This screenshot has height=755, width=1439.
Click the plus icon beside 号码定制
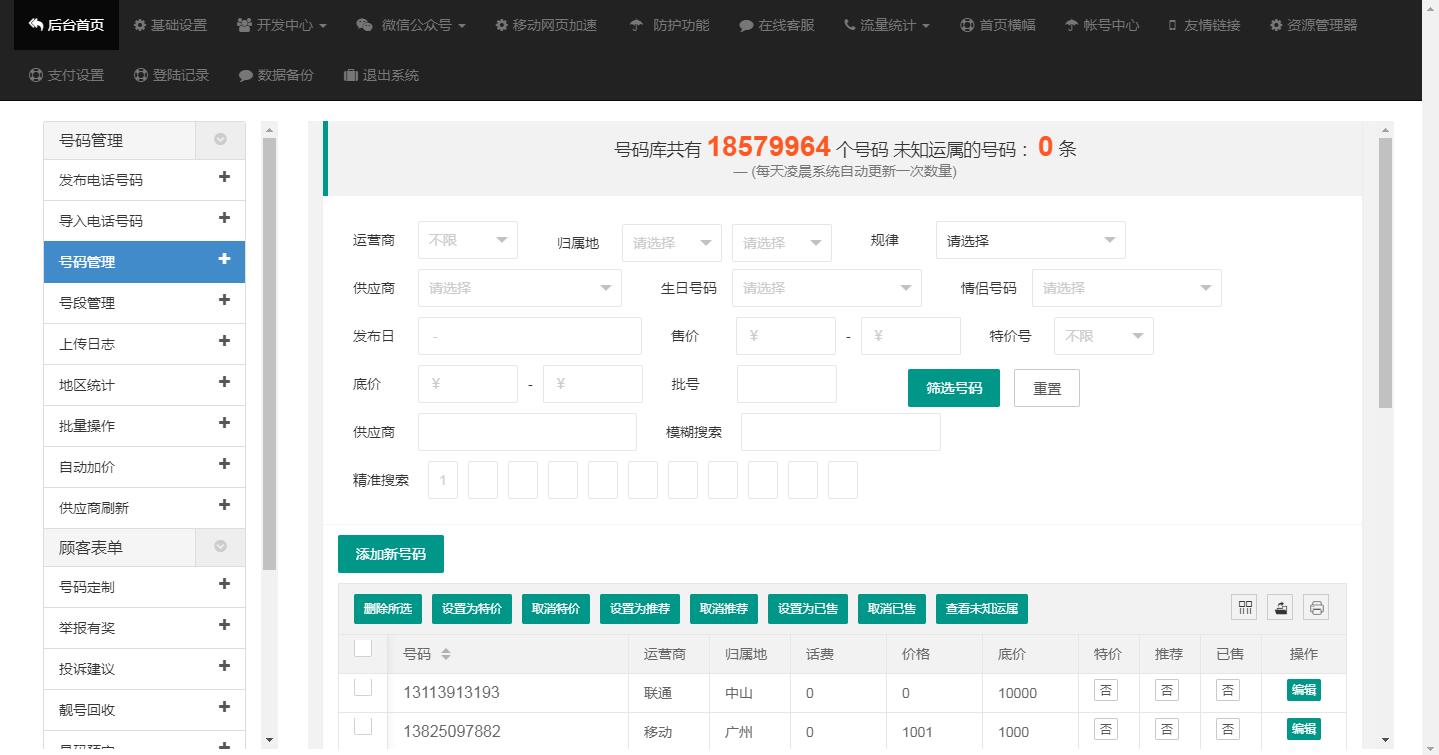(x=224, y=584)
